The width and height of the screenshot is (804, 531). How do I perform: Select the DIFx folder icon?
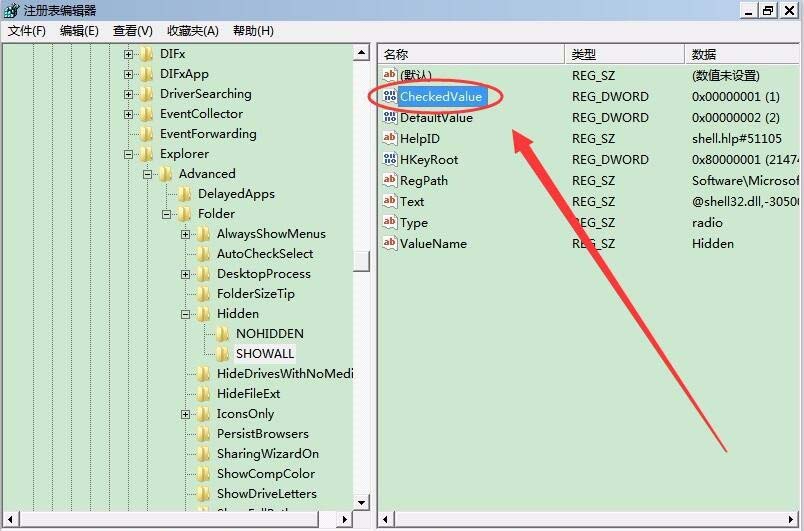[x=147, y=54]
